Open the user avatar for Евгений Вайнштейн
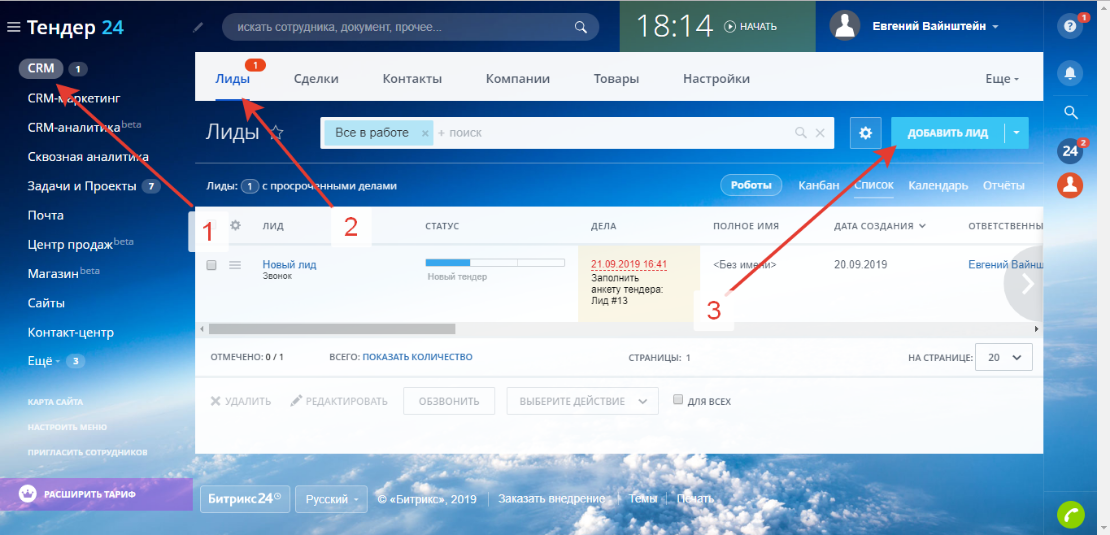The width and height of the screenshot is (1110, 535). coord(845,26)
